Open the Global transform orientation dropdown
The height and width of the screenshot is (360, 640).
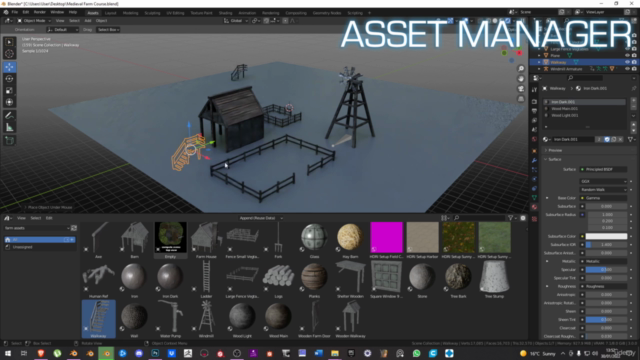pos(236,21)
